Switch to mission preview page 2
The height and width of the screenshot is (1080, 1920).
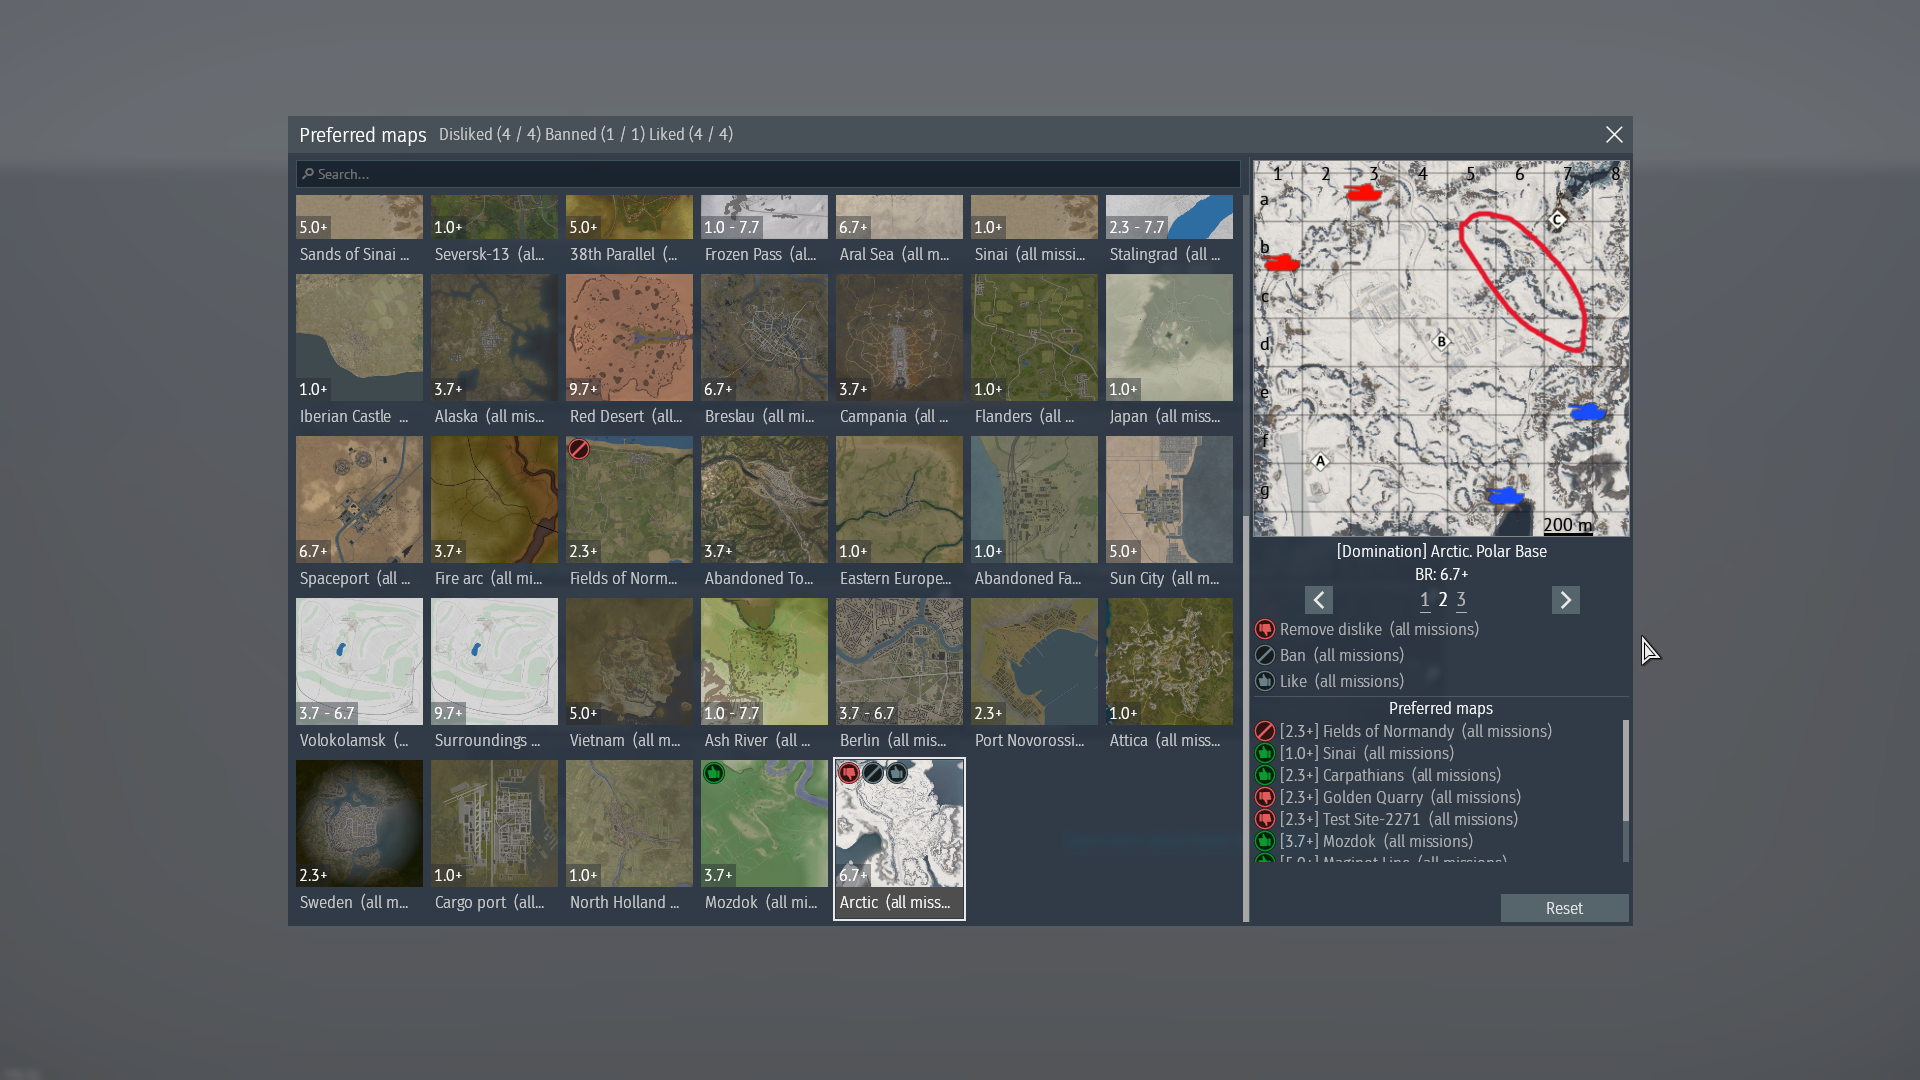[x=1443, y=600]
